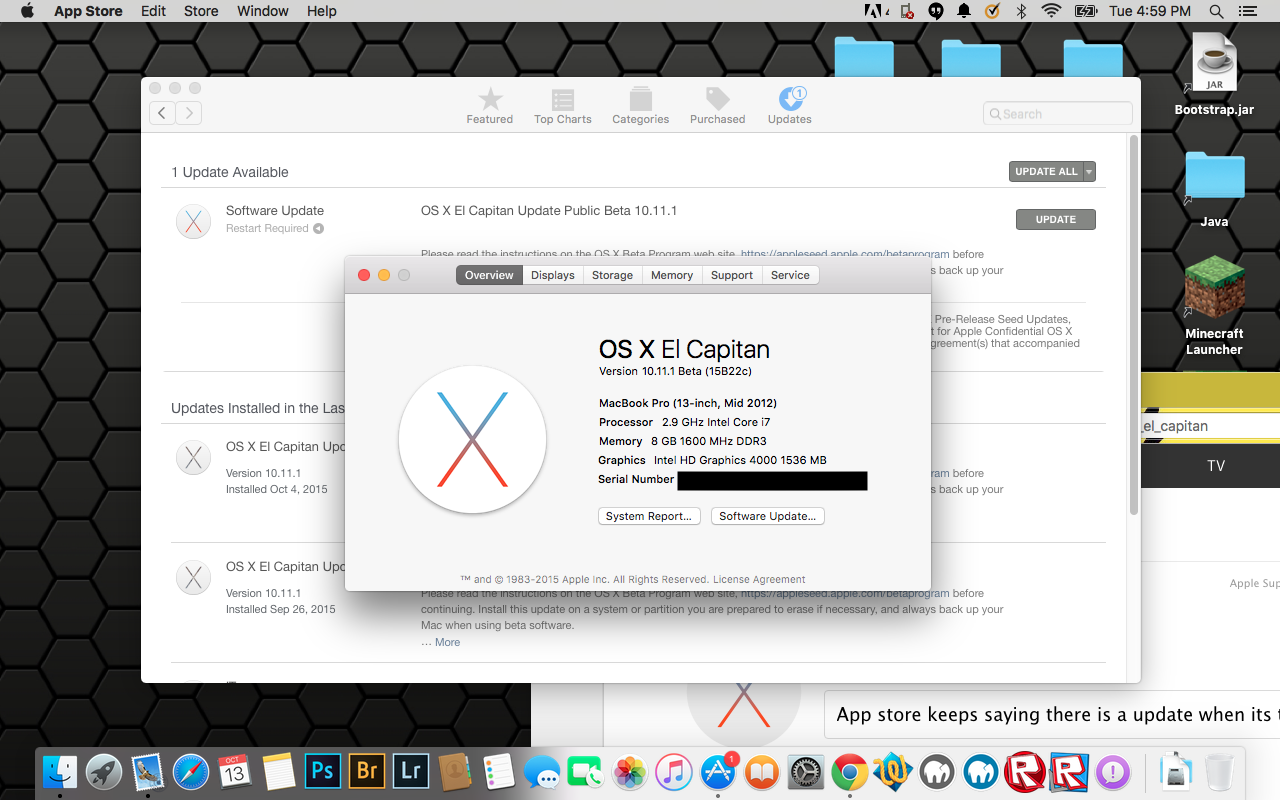
Task: Click the Software Update button
Action: [x=768, y=516]
